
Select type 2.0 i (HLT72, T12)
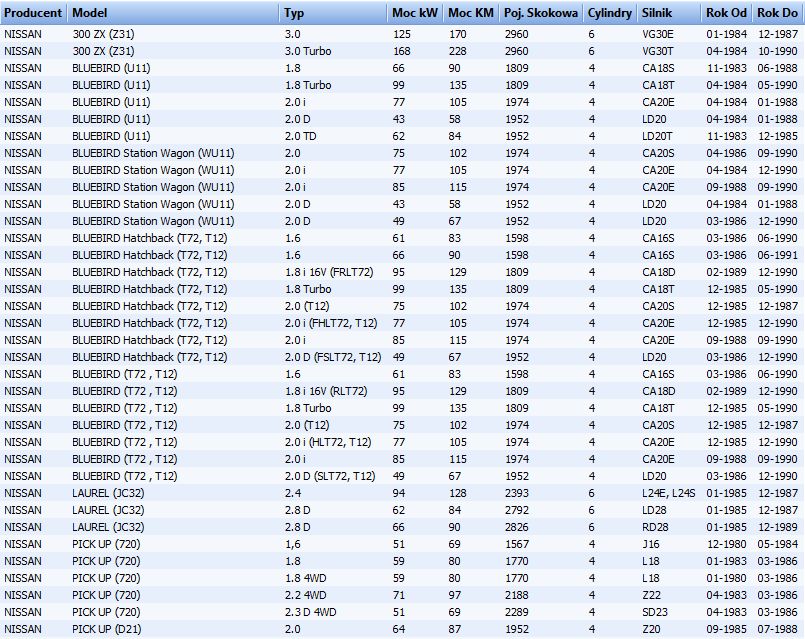(328, 442)
